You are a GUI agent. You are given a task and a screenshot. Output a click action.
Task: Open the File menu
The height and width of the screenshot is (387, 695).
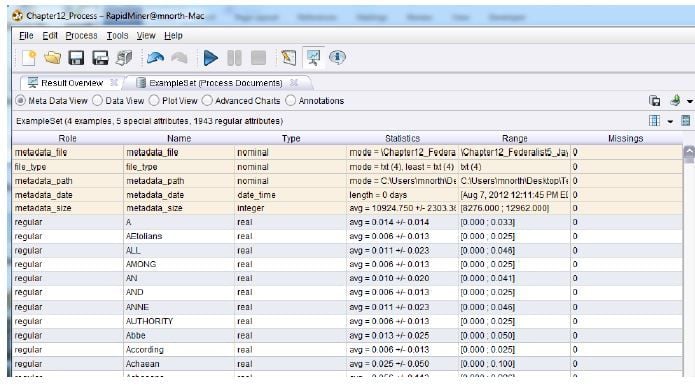point(26,35)
